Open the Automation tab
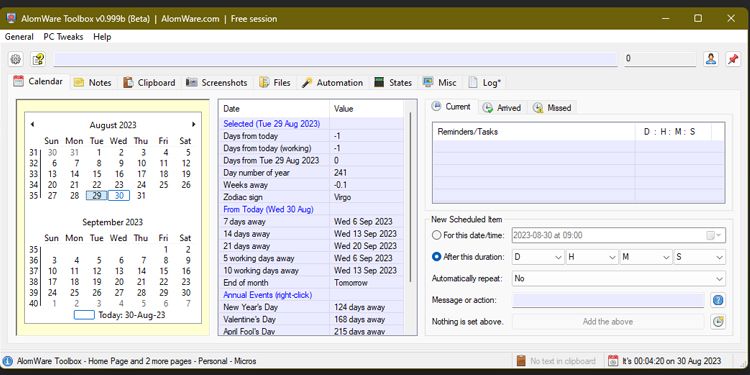Viewport: 750px width, 375px height. 332,82
